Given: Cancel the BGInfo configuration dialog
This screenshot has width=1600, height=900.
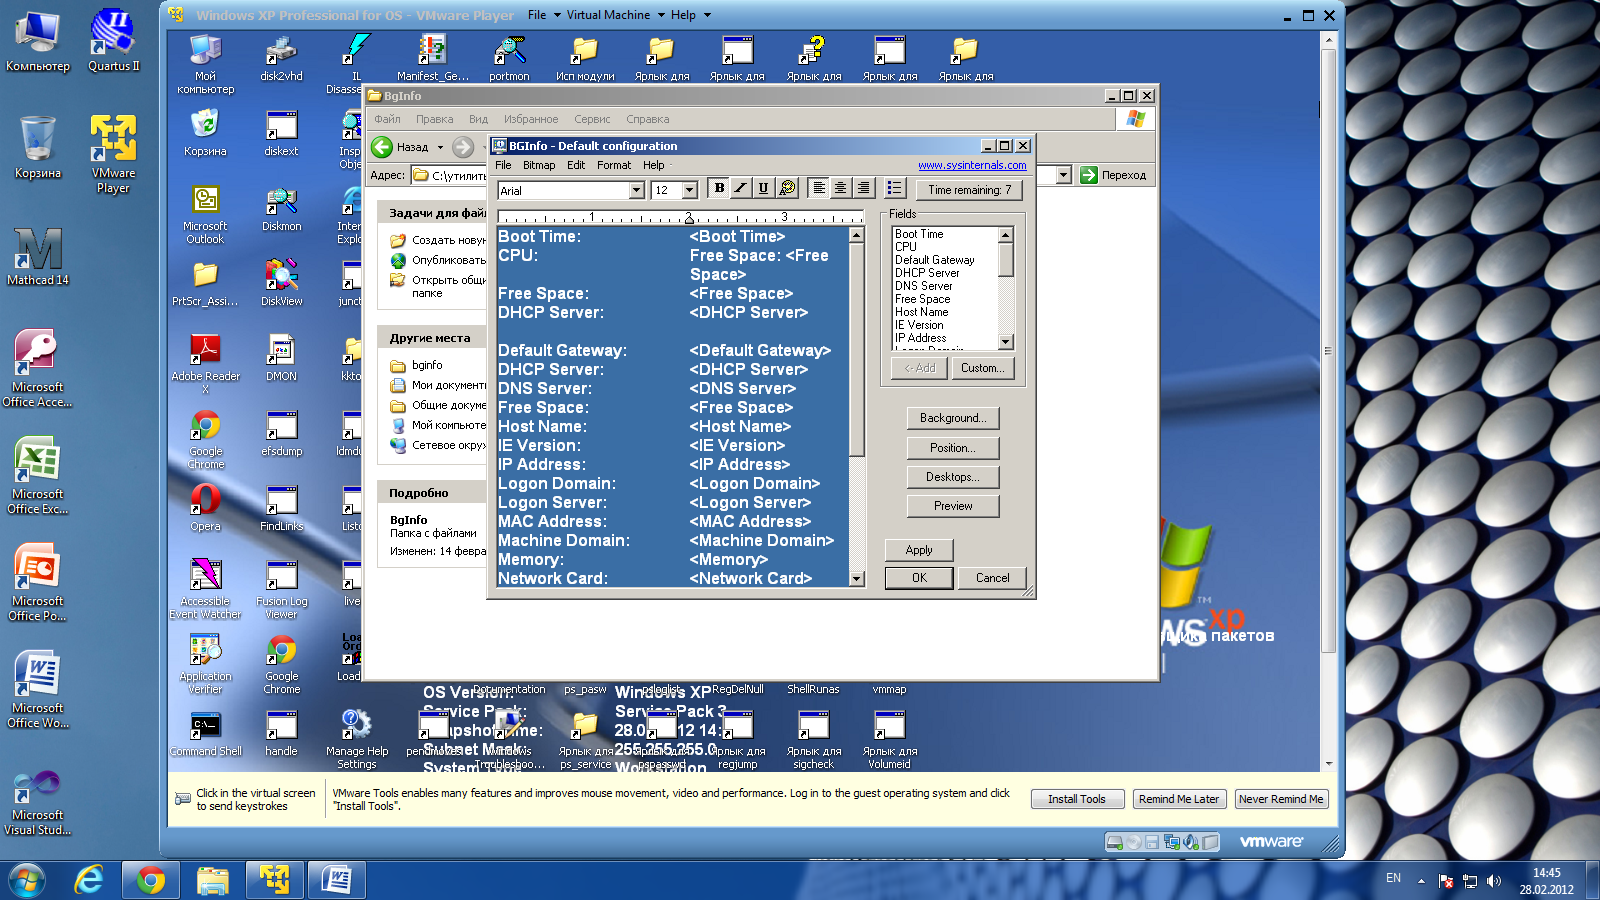Looking at the screenshot, I should coord(993,578).
